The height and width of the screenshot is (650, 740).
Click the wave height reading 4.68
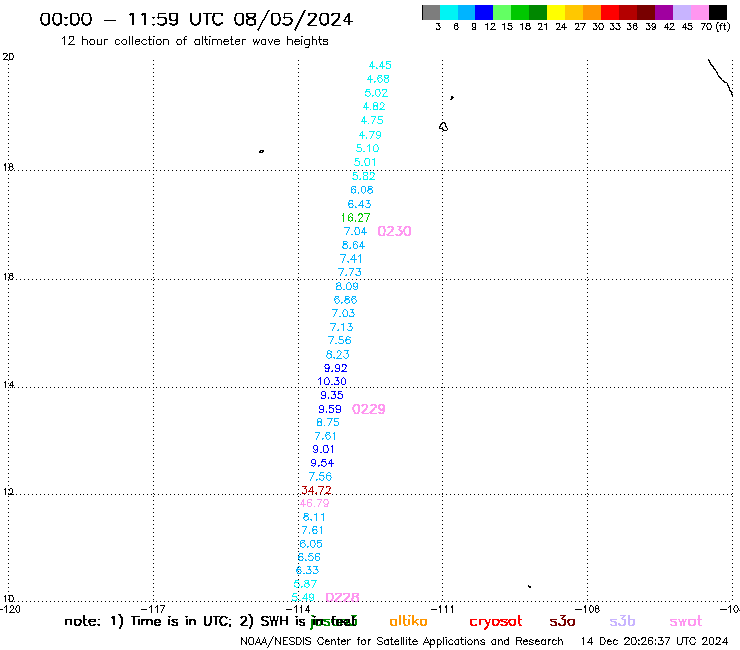pos(378,79)
